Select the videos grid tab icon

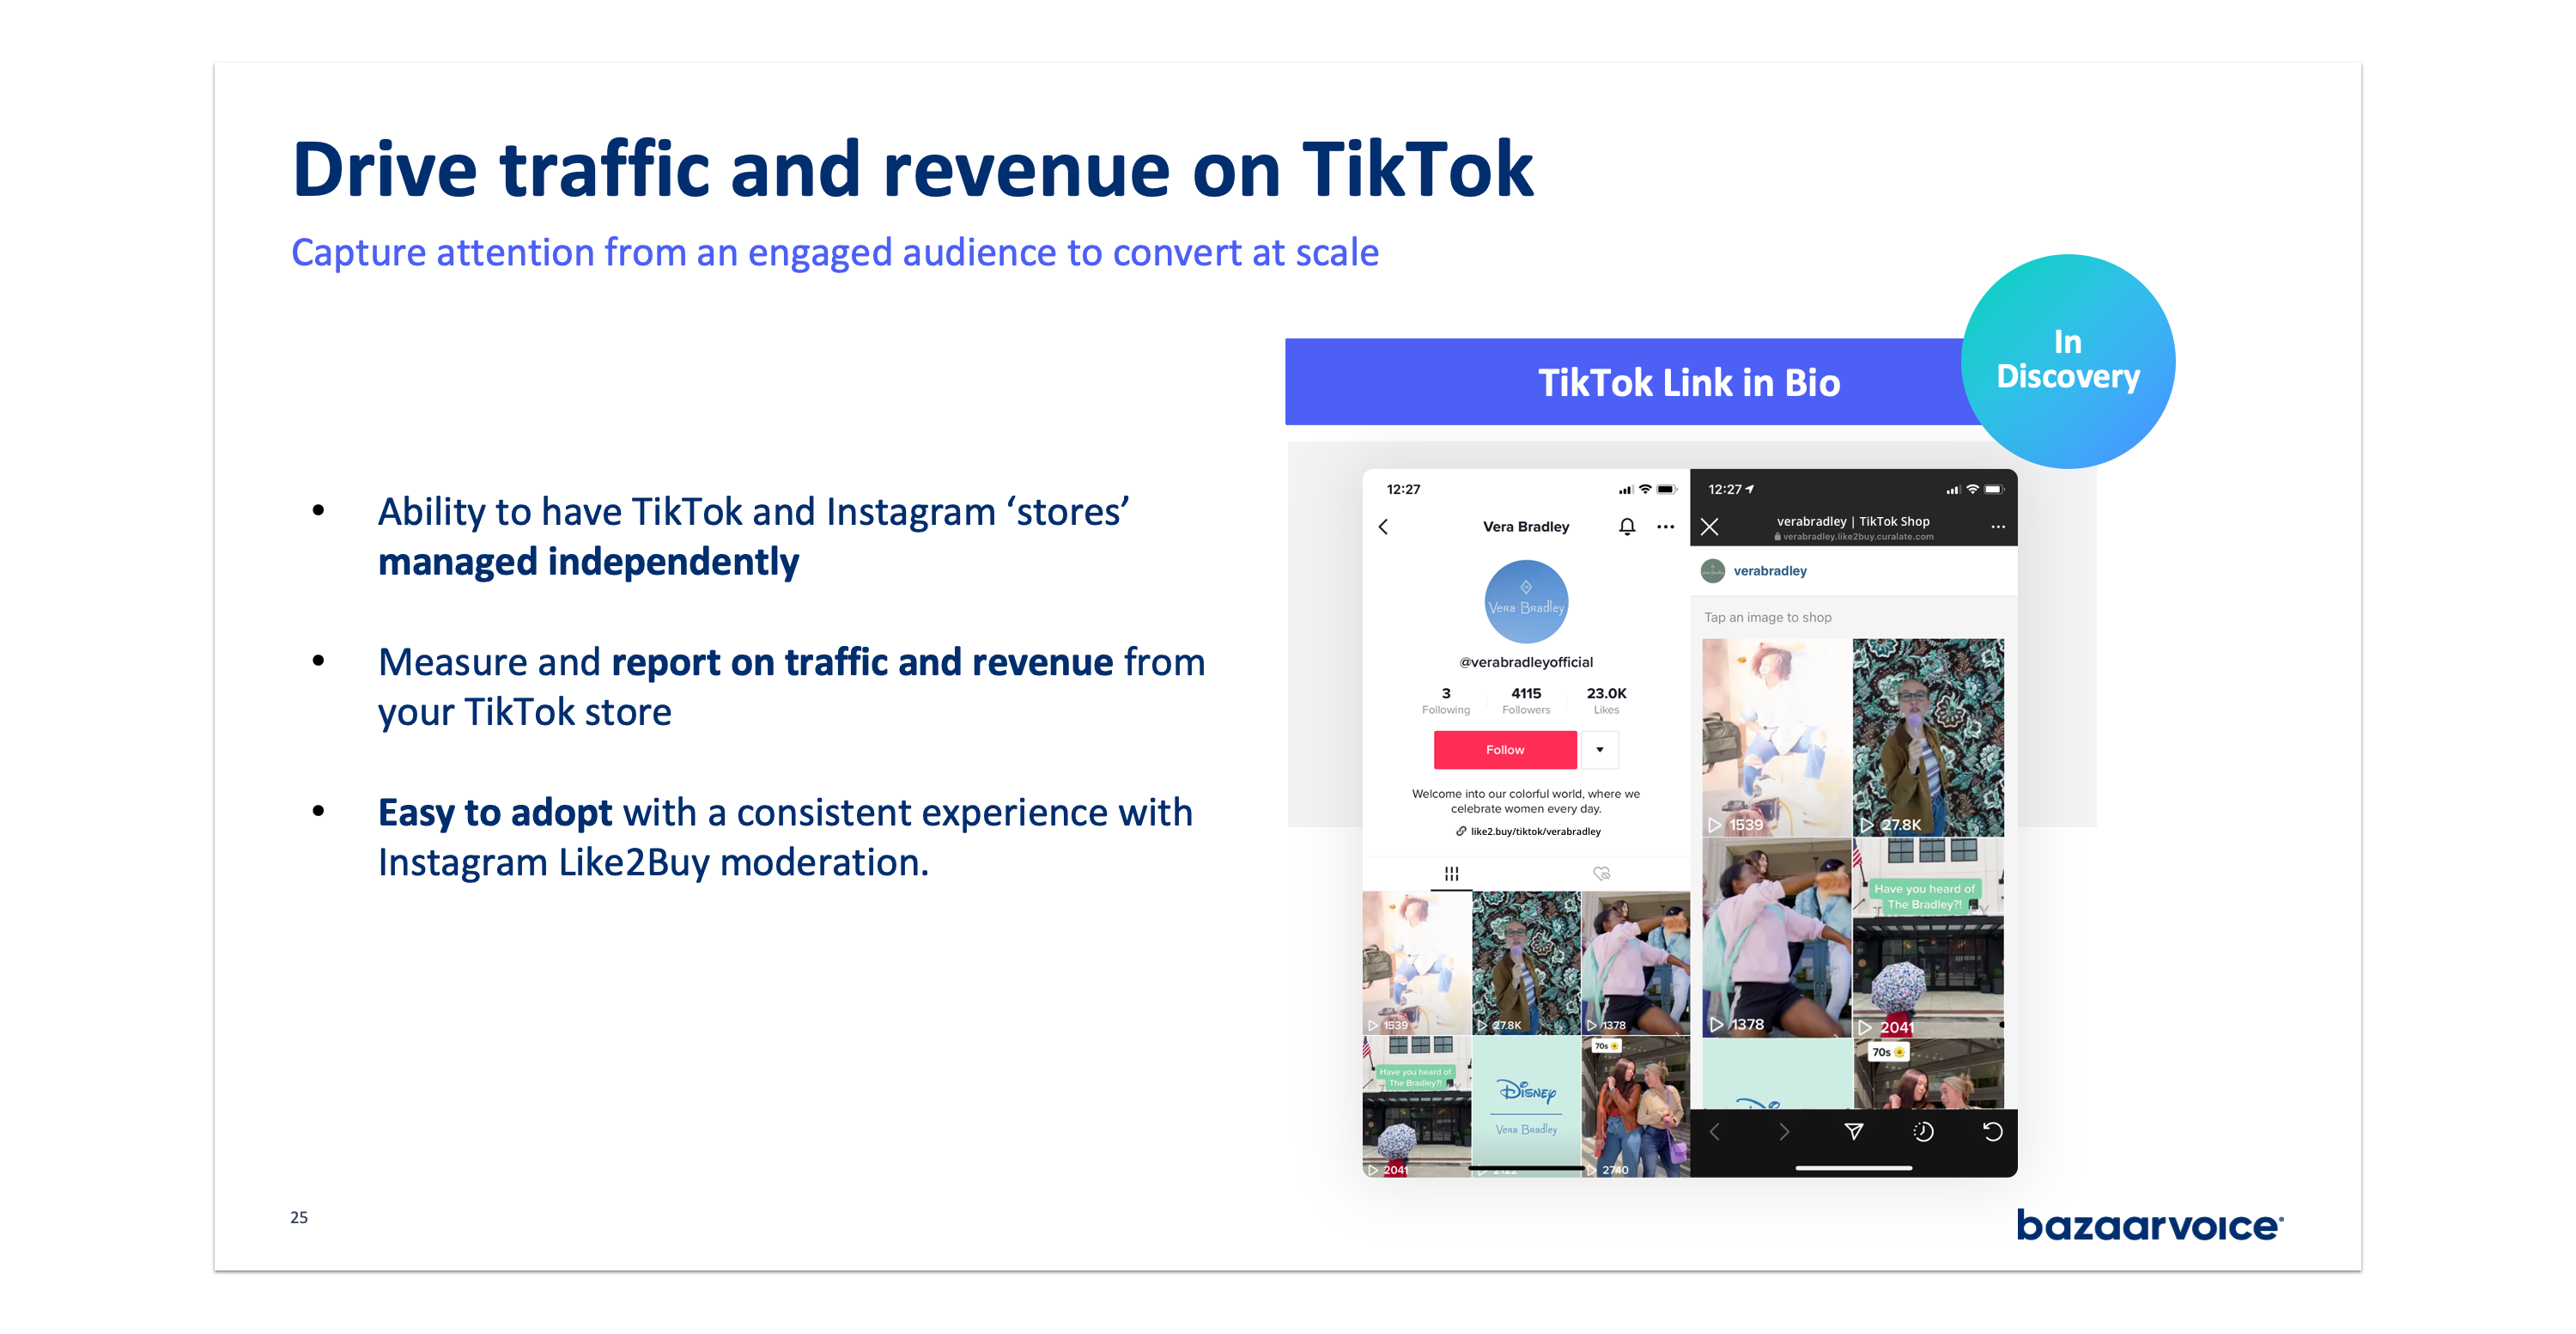[1451, 873]
